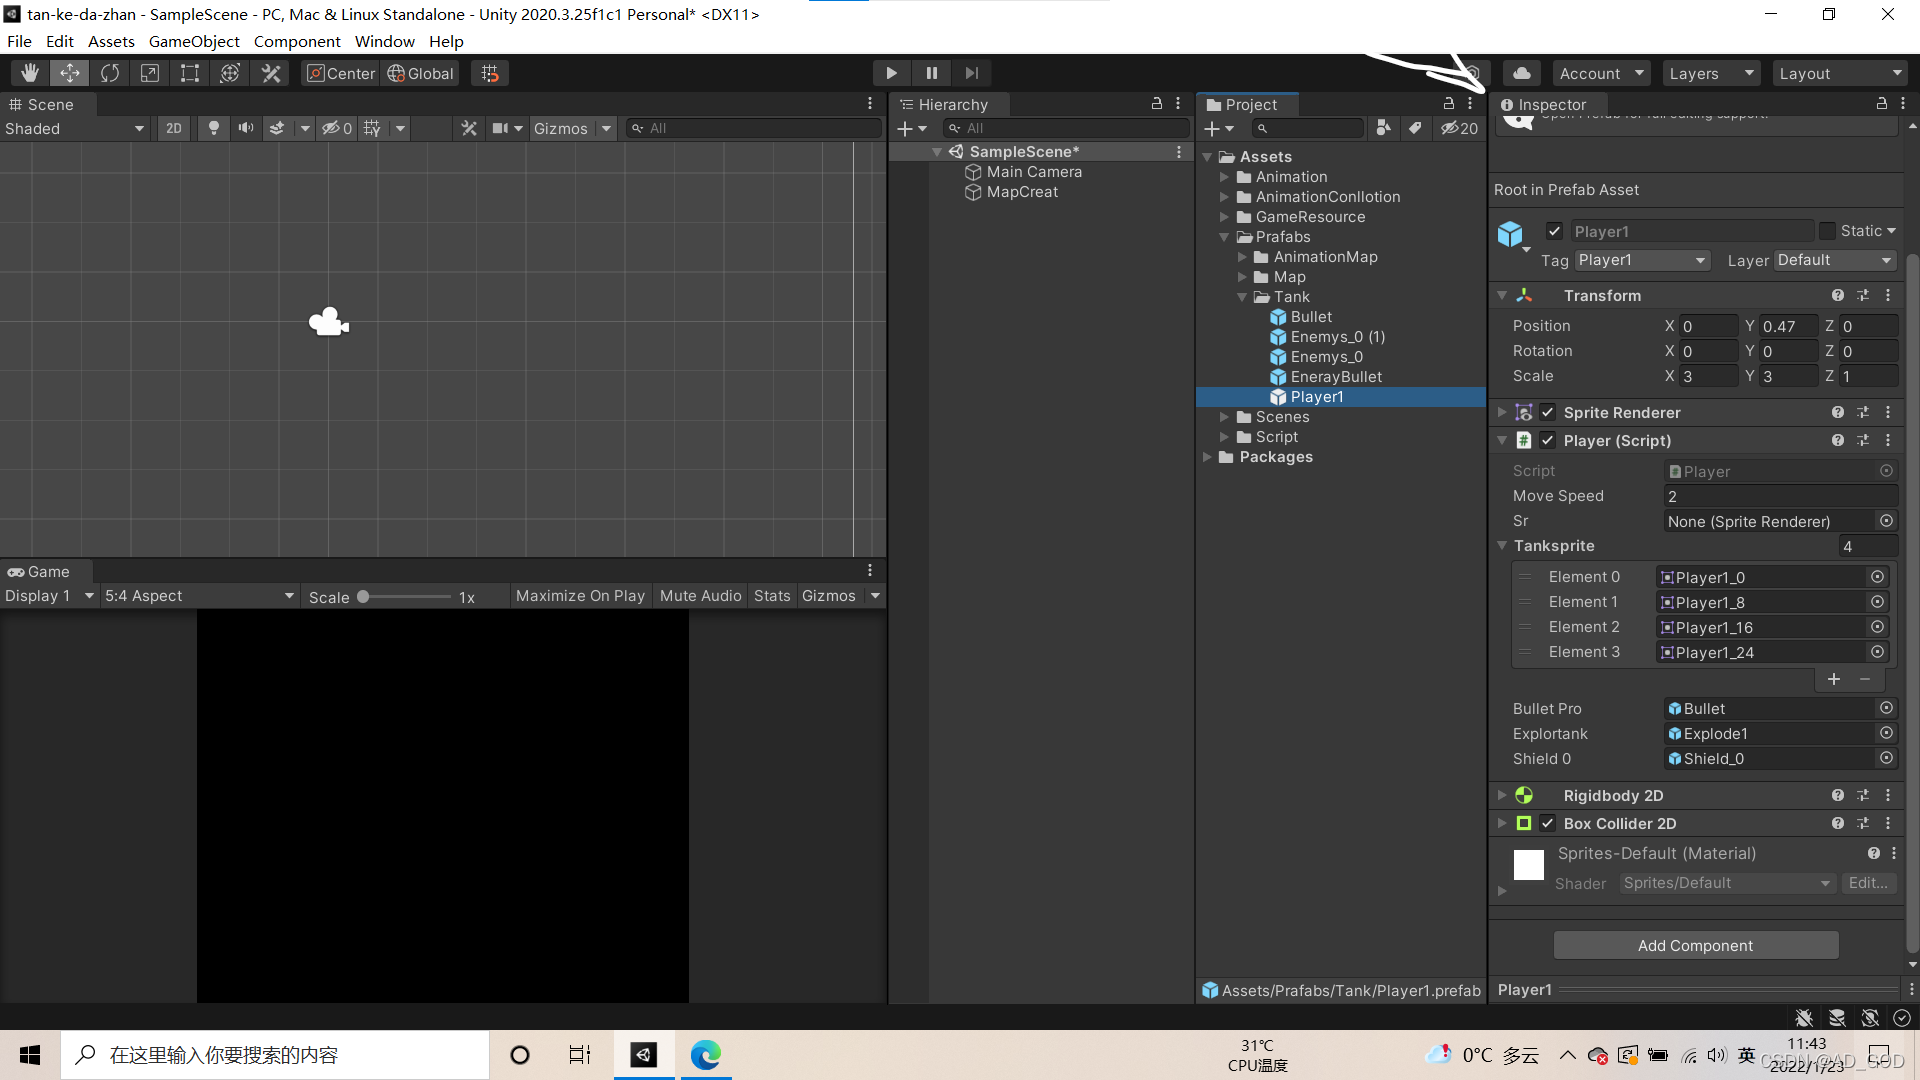Toggle the Box Collider 2D checkbox
1920x1080 pixels.
click(x=1551, y=823)
